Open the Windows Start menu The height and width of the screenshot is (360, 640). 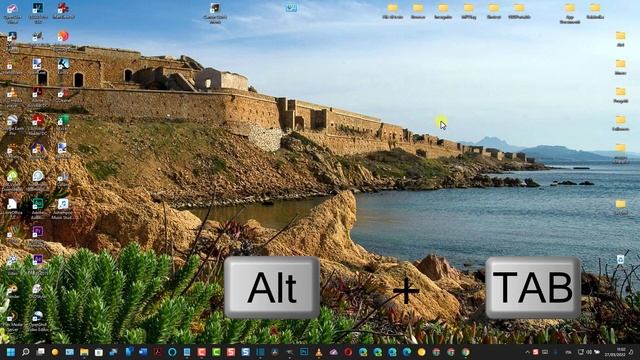point(11,352)
